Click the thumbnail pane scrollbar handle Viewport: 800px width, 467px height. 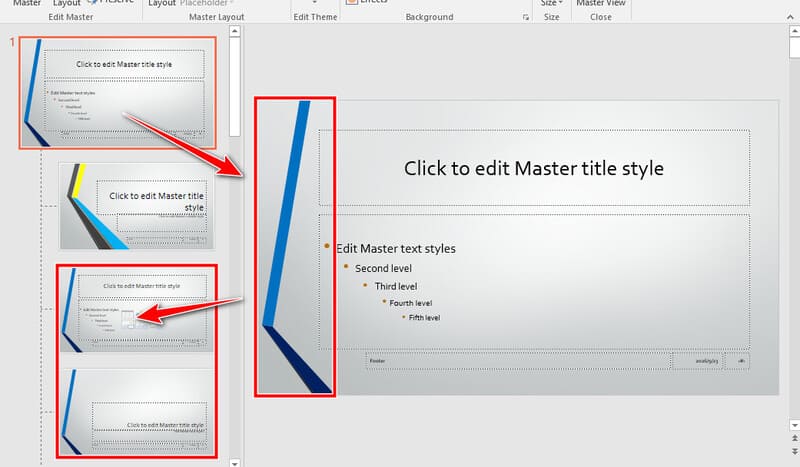235,87
